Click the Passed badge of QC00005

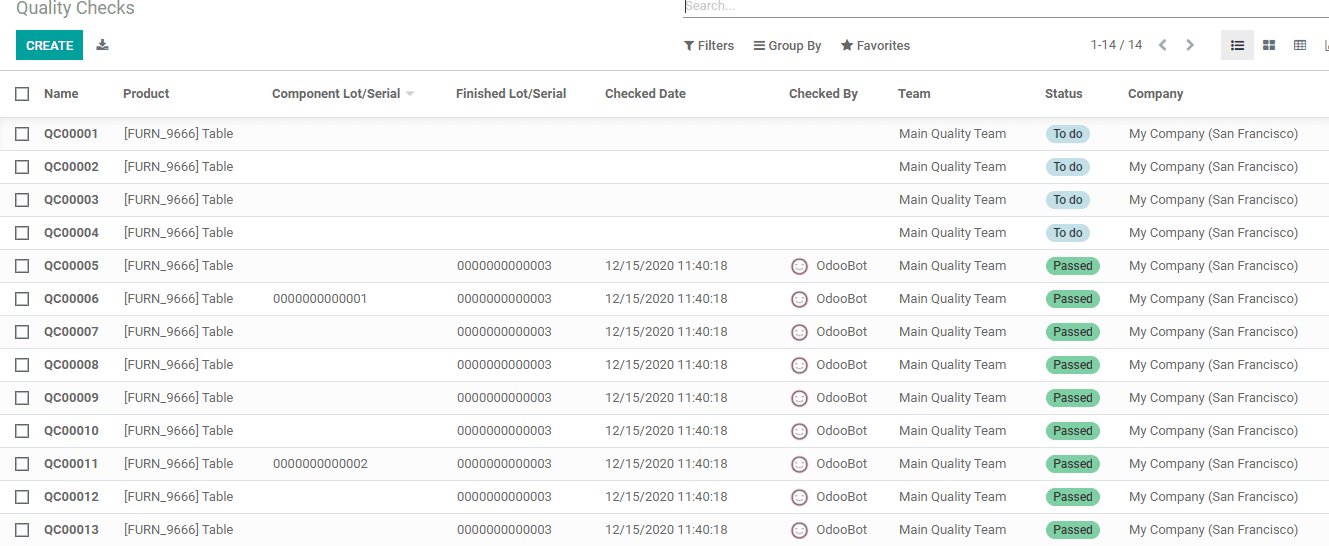click(x=1073, y=266)
